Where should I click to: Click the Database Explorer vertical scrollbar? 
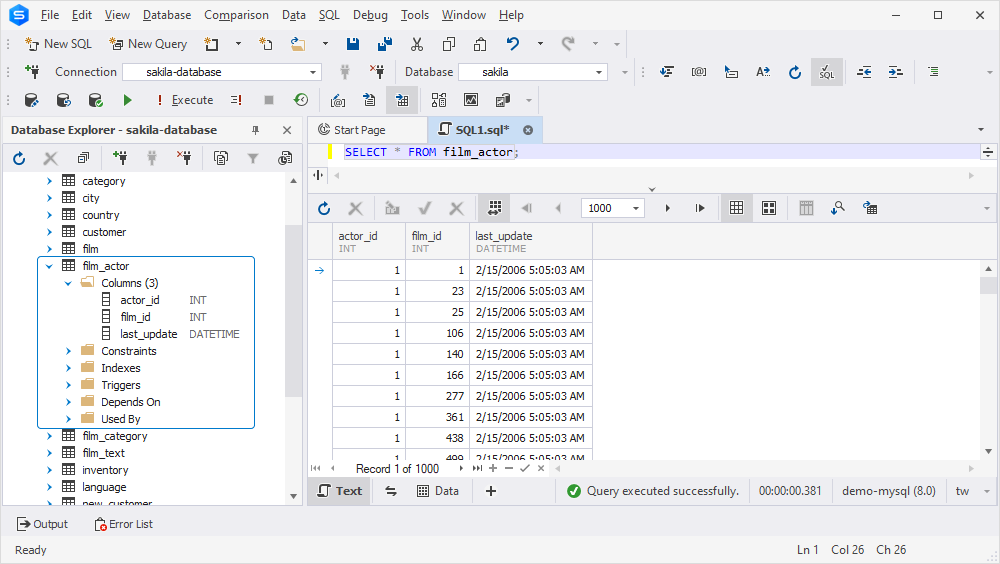[x=293, y=311]
